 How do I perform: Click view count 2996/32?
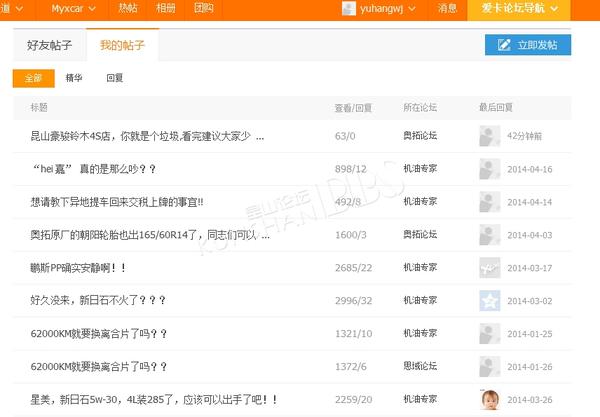[354, 301]
